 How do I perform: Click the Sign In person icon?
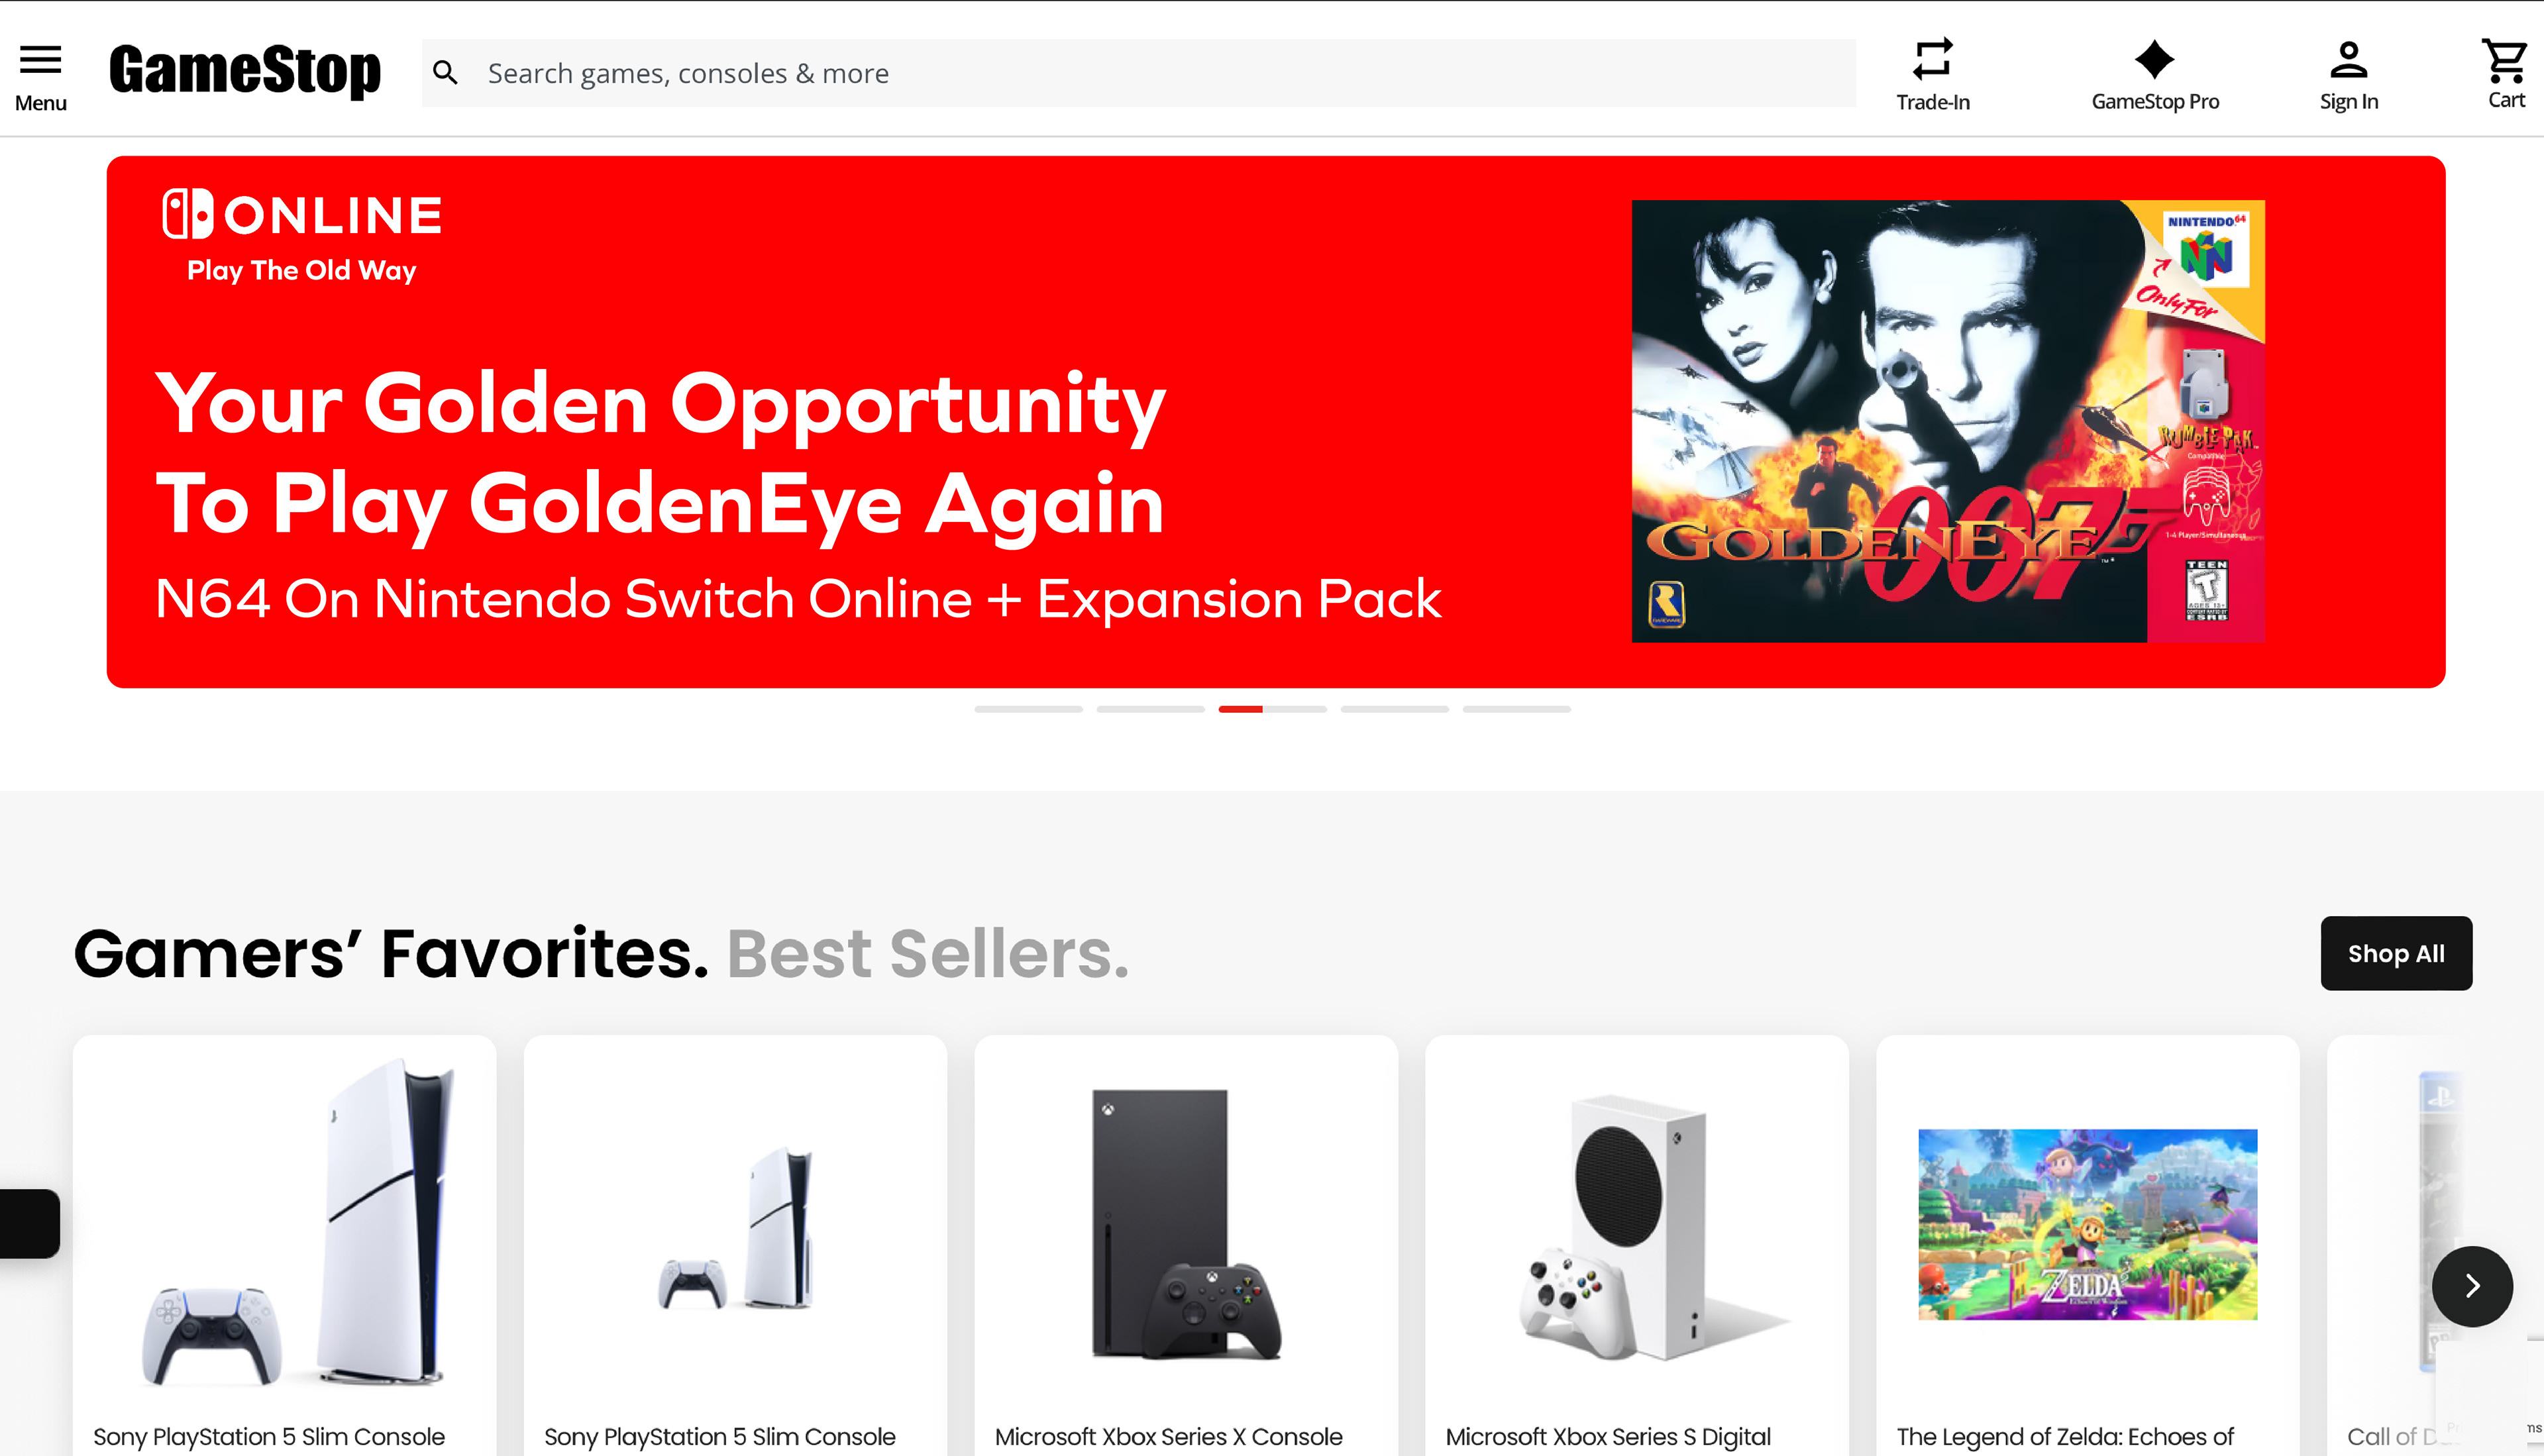(2348, 60)
